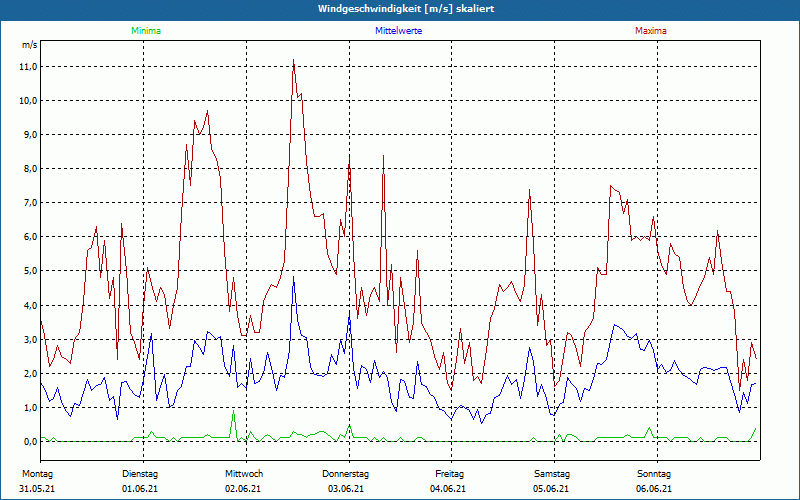Screen dimensions: 800x500
Task: Click the 11,0 y-axis value
Action: pyautogui.click(x=28, y=67)
